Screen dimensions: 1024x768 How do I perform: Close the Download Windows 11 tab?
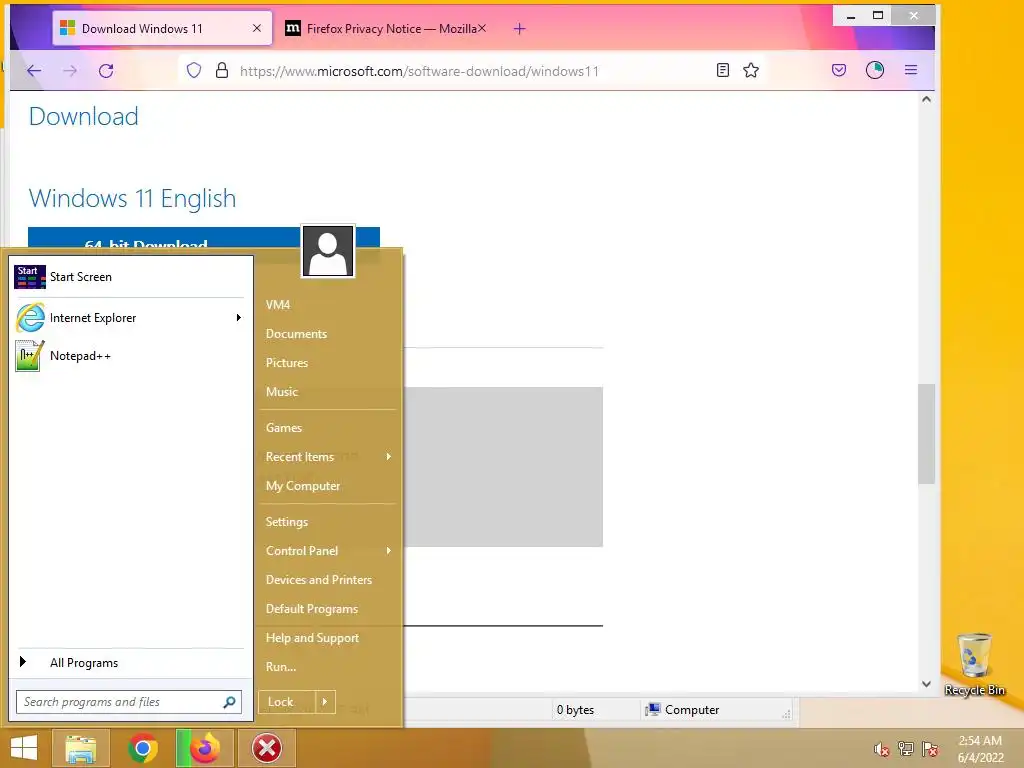pyautogui.click(x=257, y=29)
